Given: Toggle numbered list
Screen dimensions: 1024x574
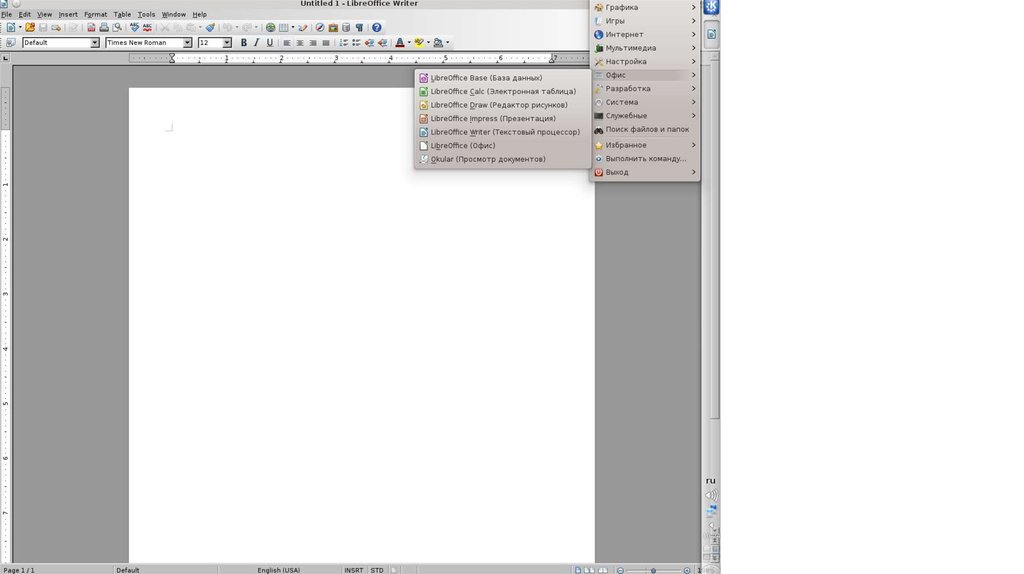Looking at the screenshot, I should click(x=344, y=42).
